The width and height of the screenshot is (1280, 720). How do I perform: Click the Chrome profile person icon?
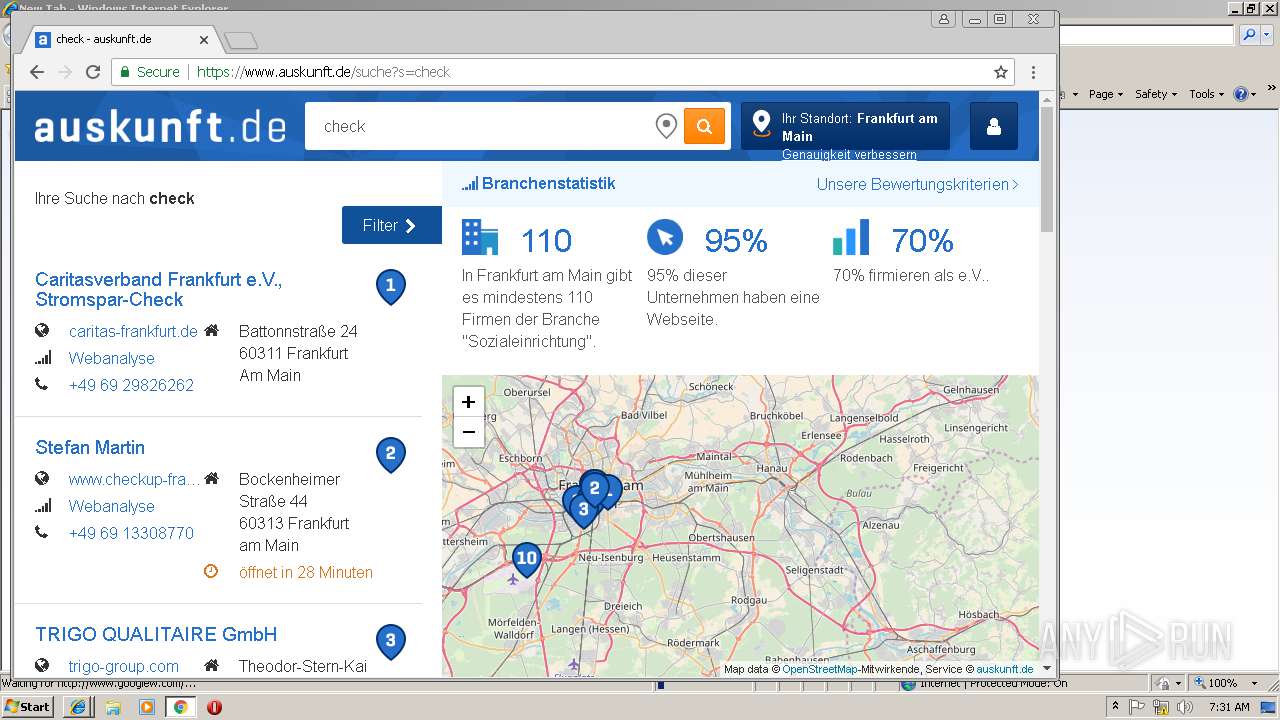coord(943,19)
